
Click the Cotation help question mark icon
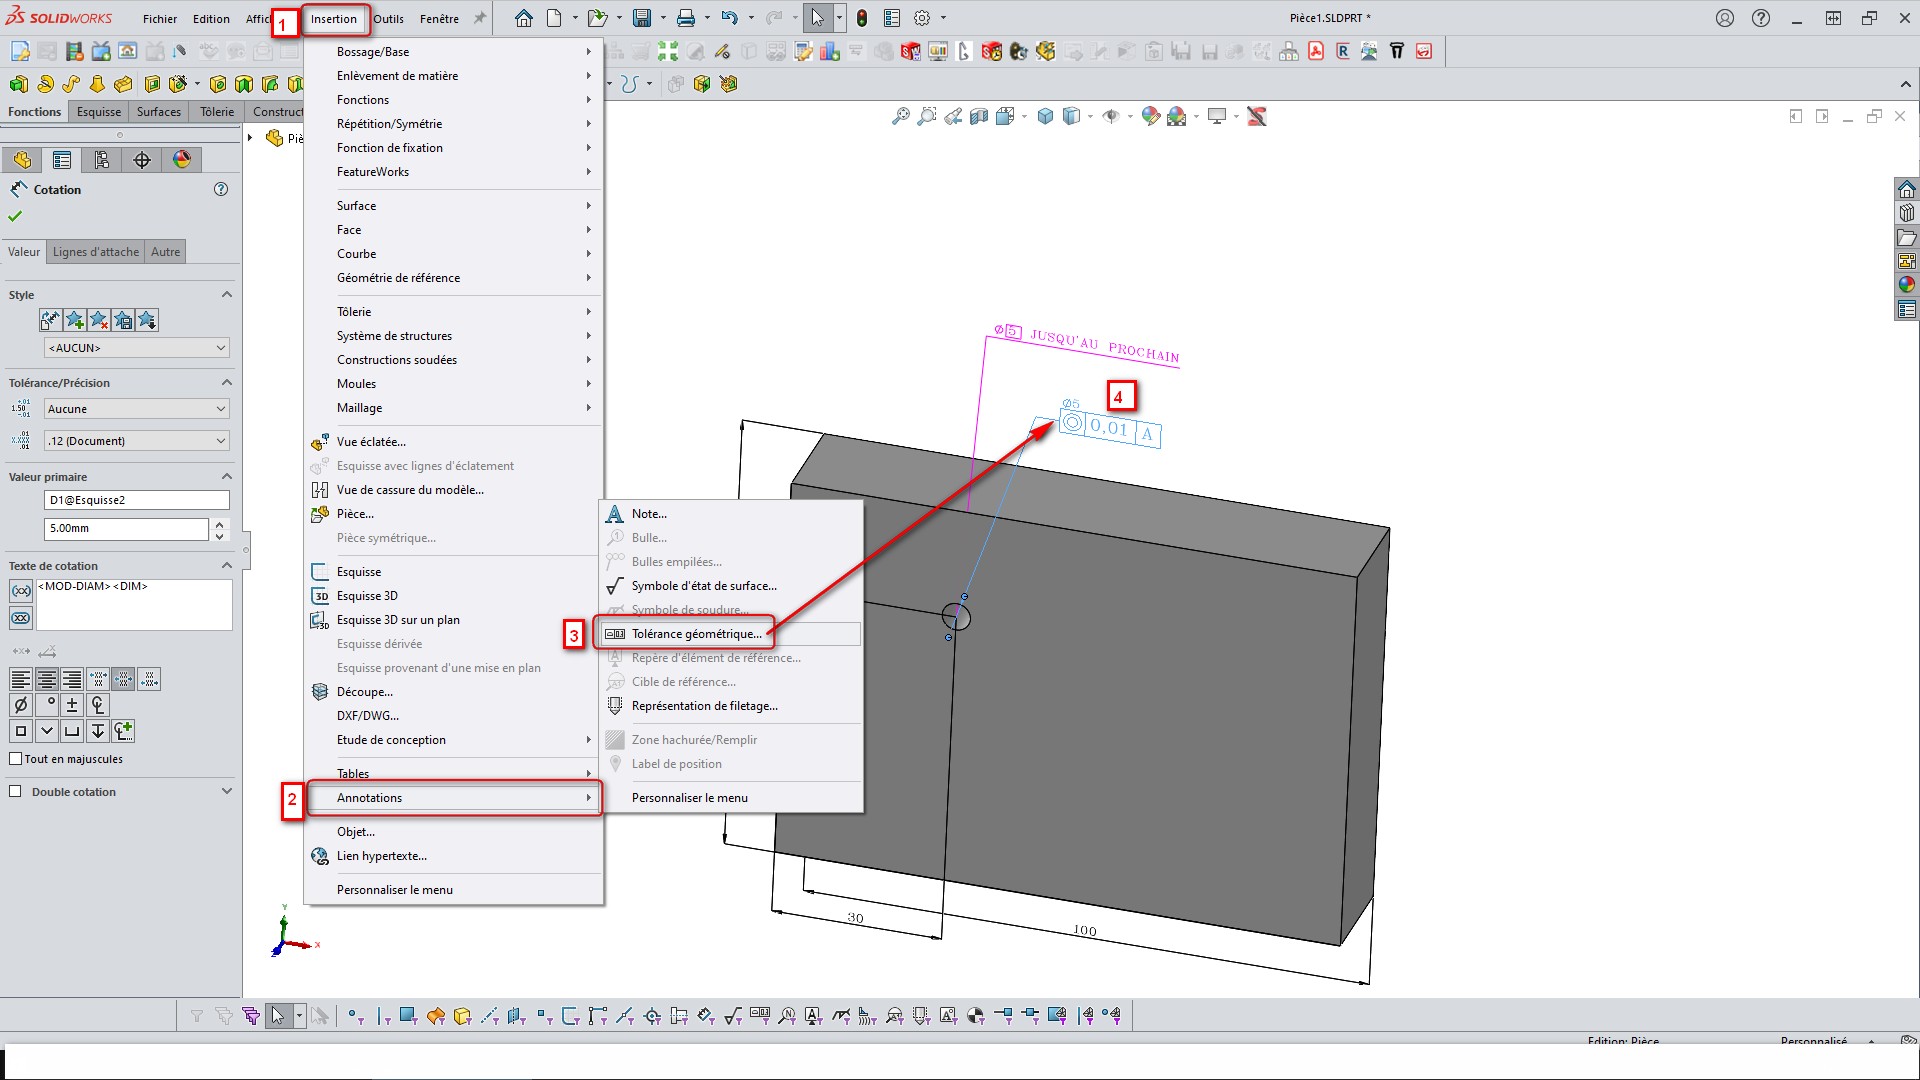point(221,189)
